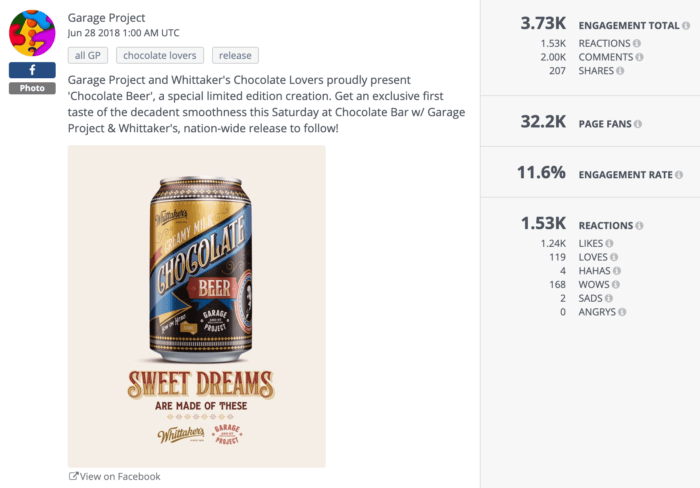700x488 pixels.
Task: Select the 'chocolate lovers' tag
Action: pyautogui.click(x=160, y=56)
